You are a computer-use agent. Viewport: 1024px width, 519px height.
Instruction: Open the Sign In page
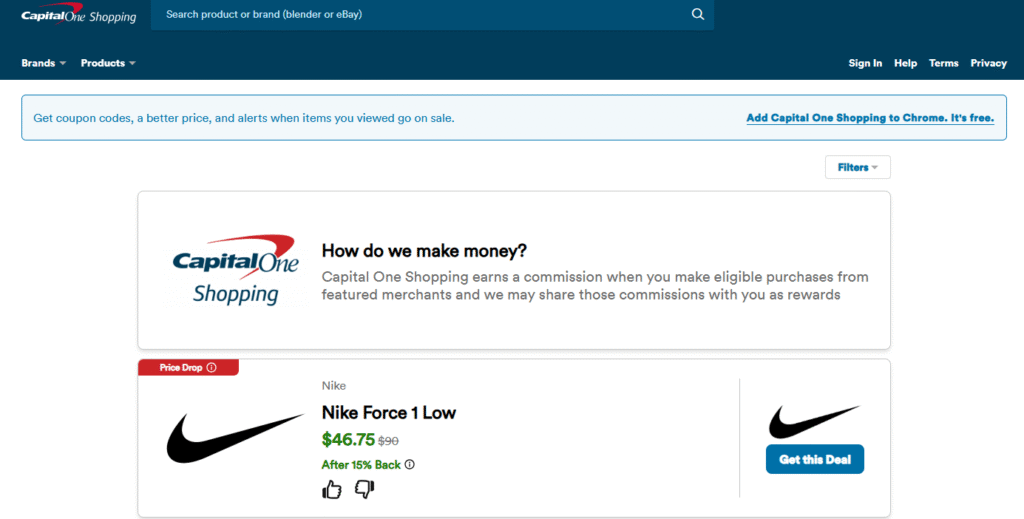pos(865,63)
